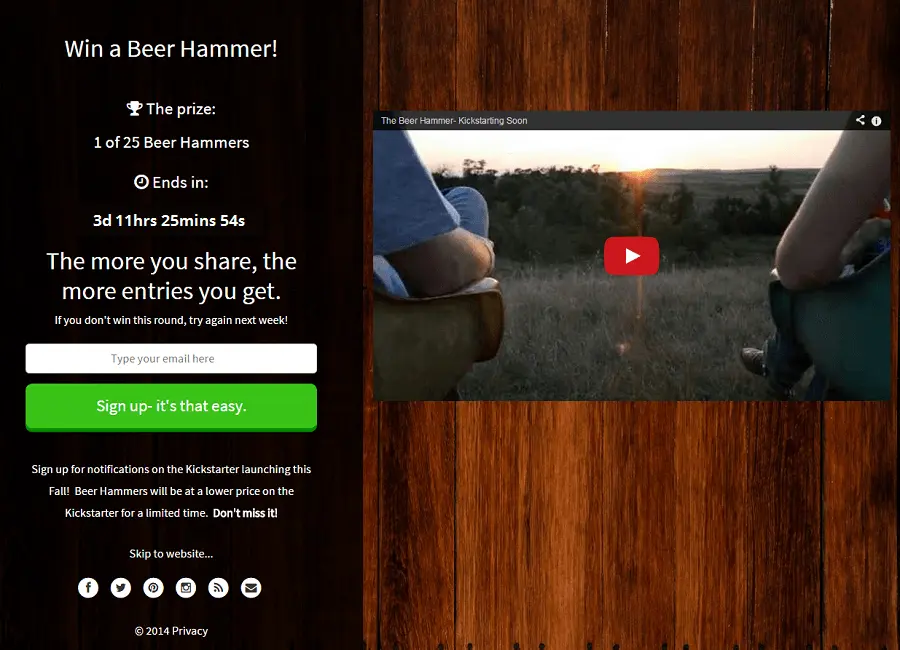The image size is (900, 650).
Task: Open the Twitter bird icon
Action: click(121, 587)
